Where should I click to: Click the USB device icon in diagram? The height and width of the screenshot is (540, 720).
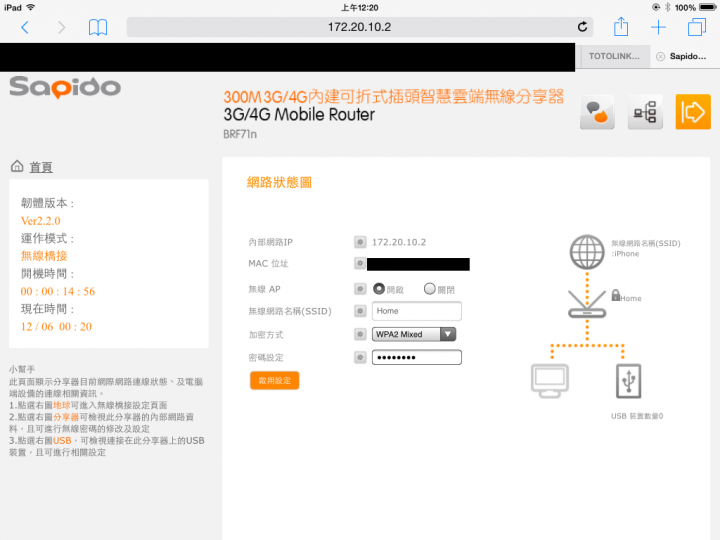coord(628,381)
